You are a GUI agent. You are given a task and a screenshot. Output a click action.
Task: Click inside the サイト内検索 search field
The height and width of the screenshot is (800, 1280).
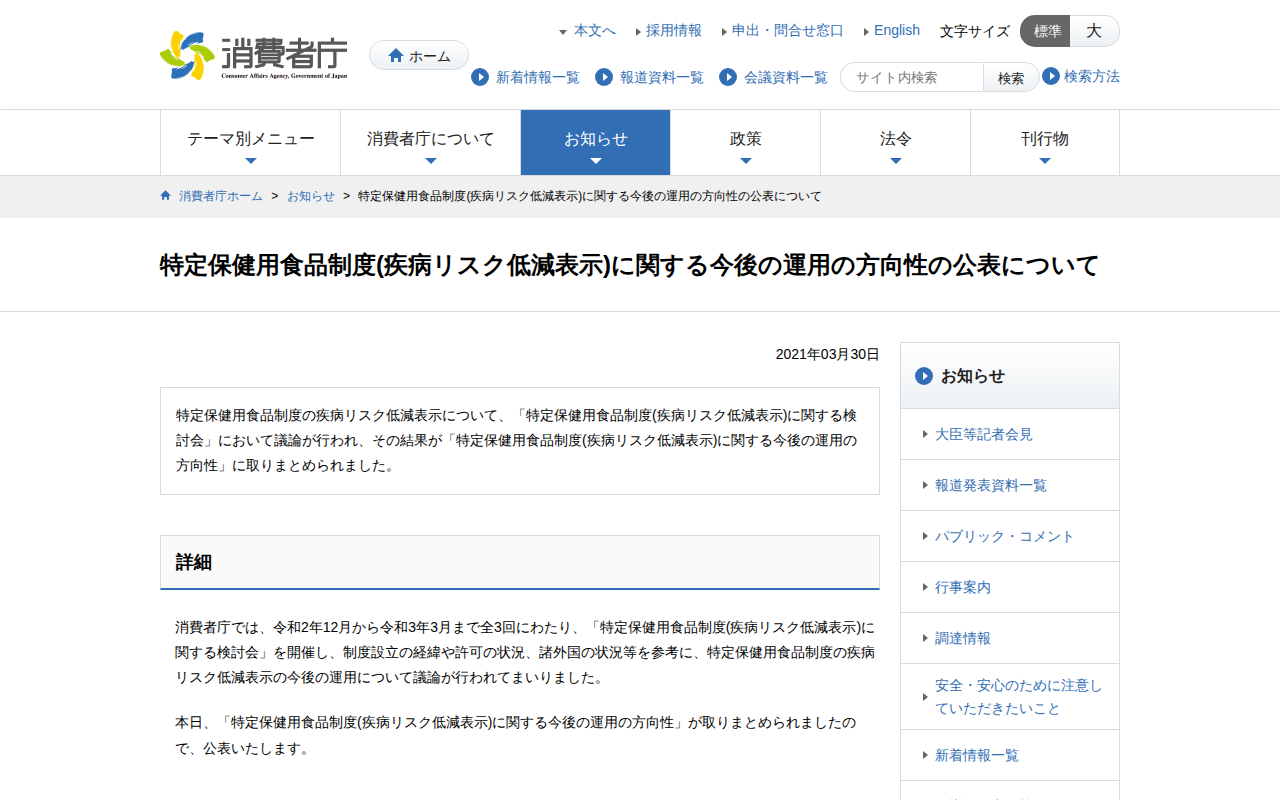click(x=910, y=77)
